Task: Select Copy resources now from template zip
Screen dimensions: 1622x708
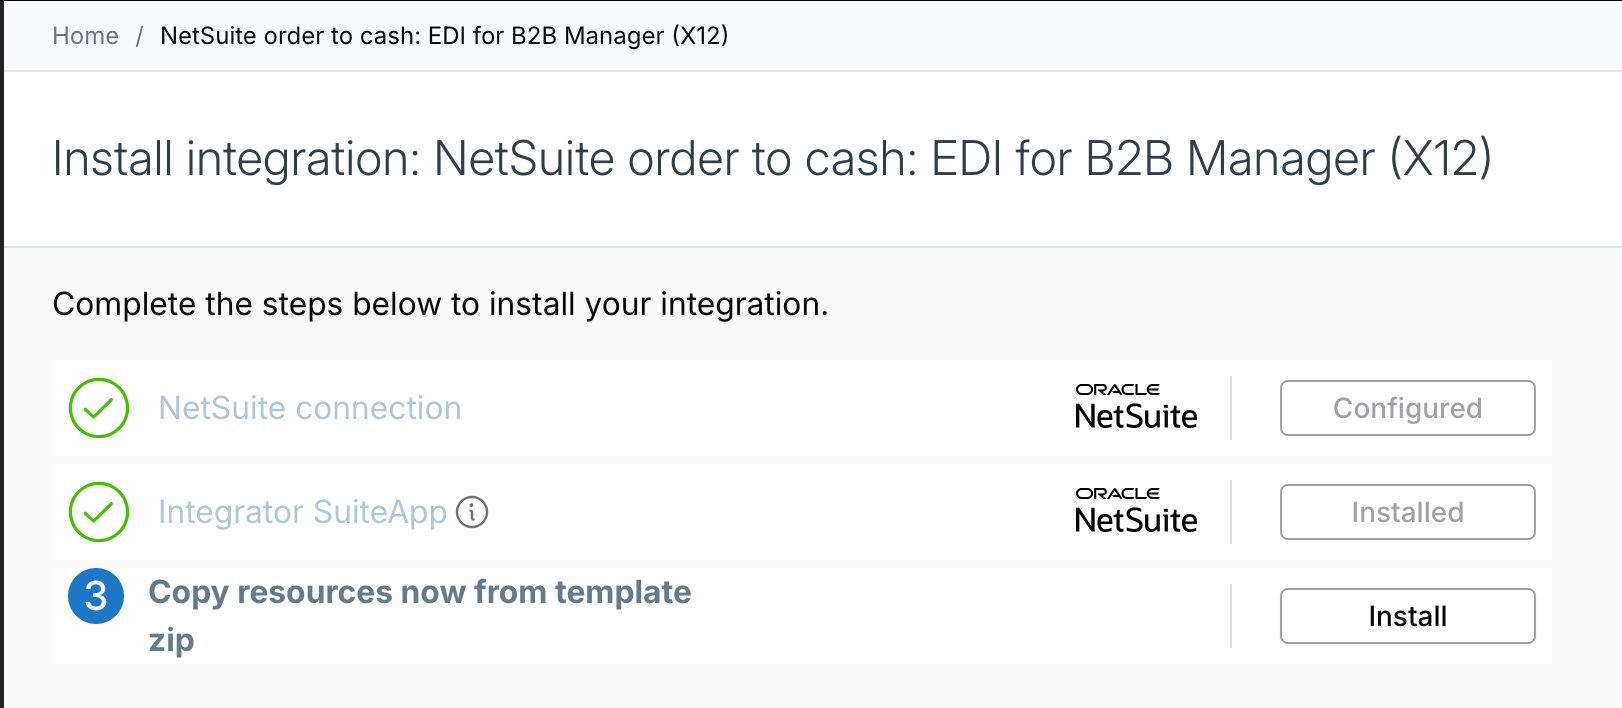Action: 420,616
